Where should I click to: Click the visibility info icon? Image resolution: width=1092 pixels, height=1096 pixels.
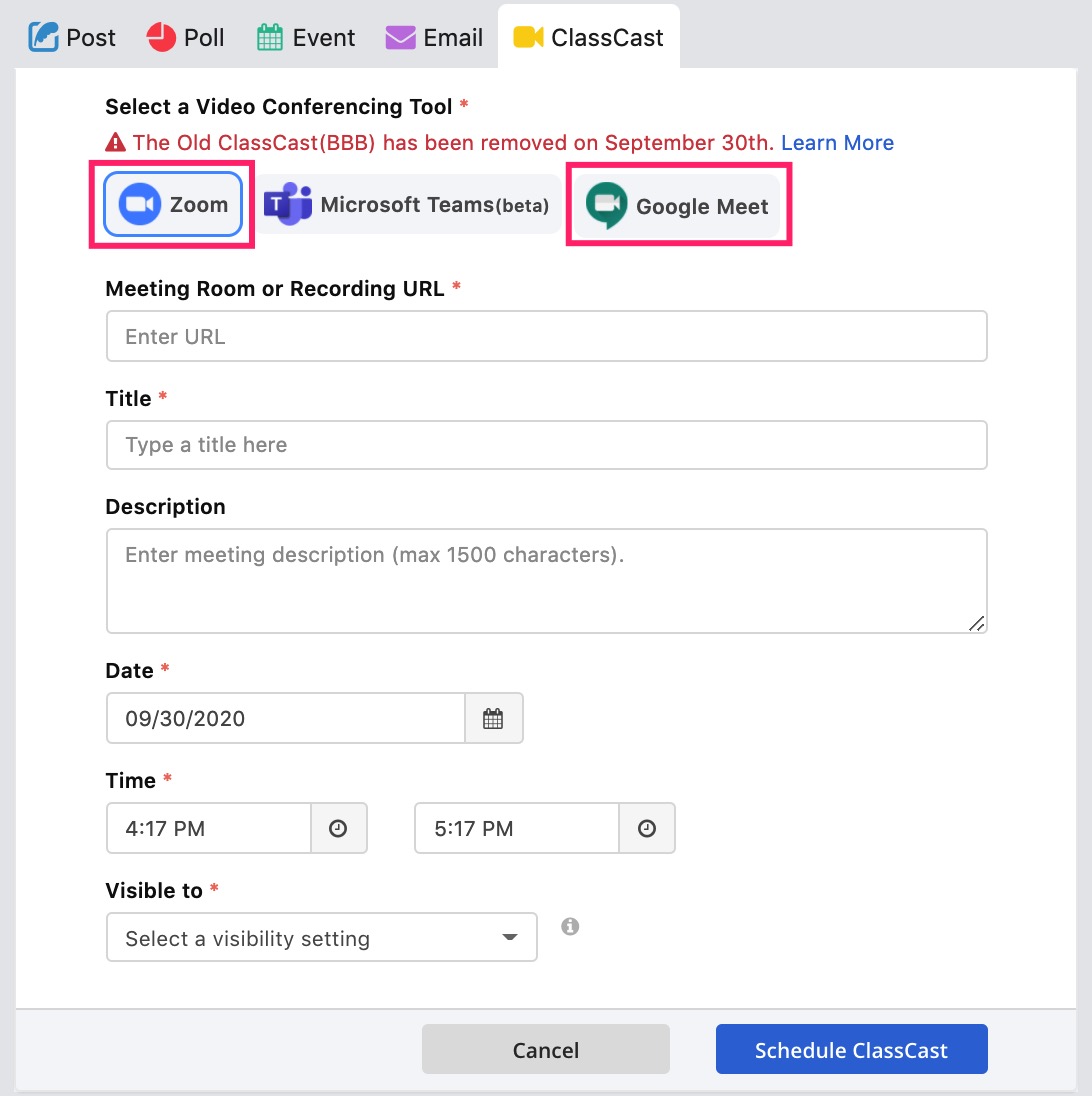point(570,926)
